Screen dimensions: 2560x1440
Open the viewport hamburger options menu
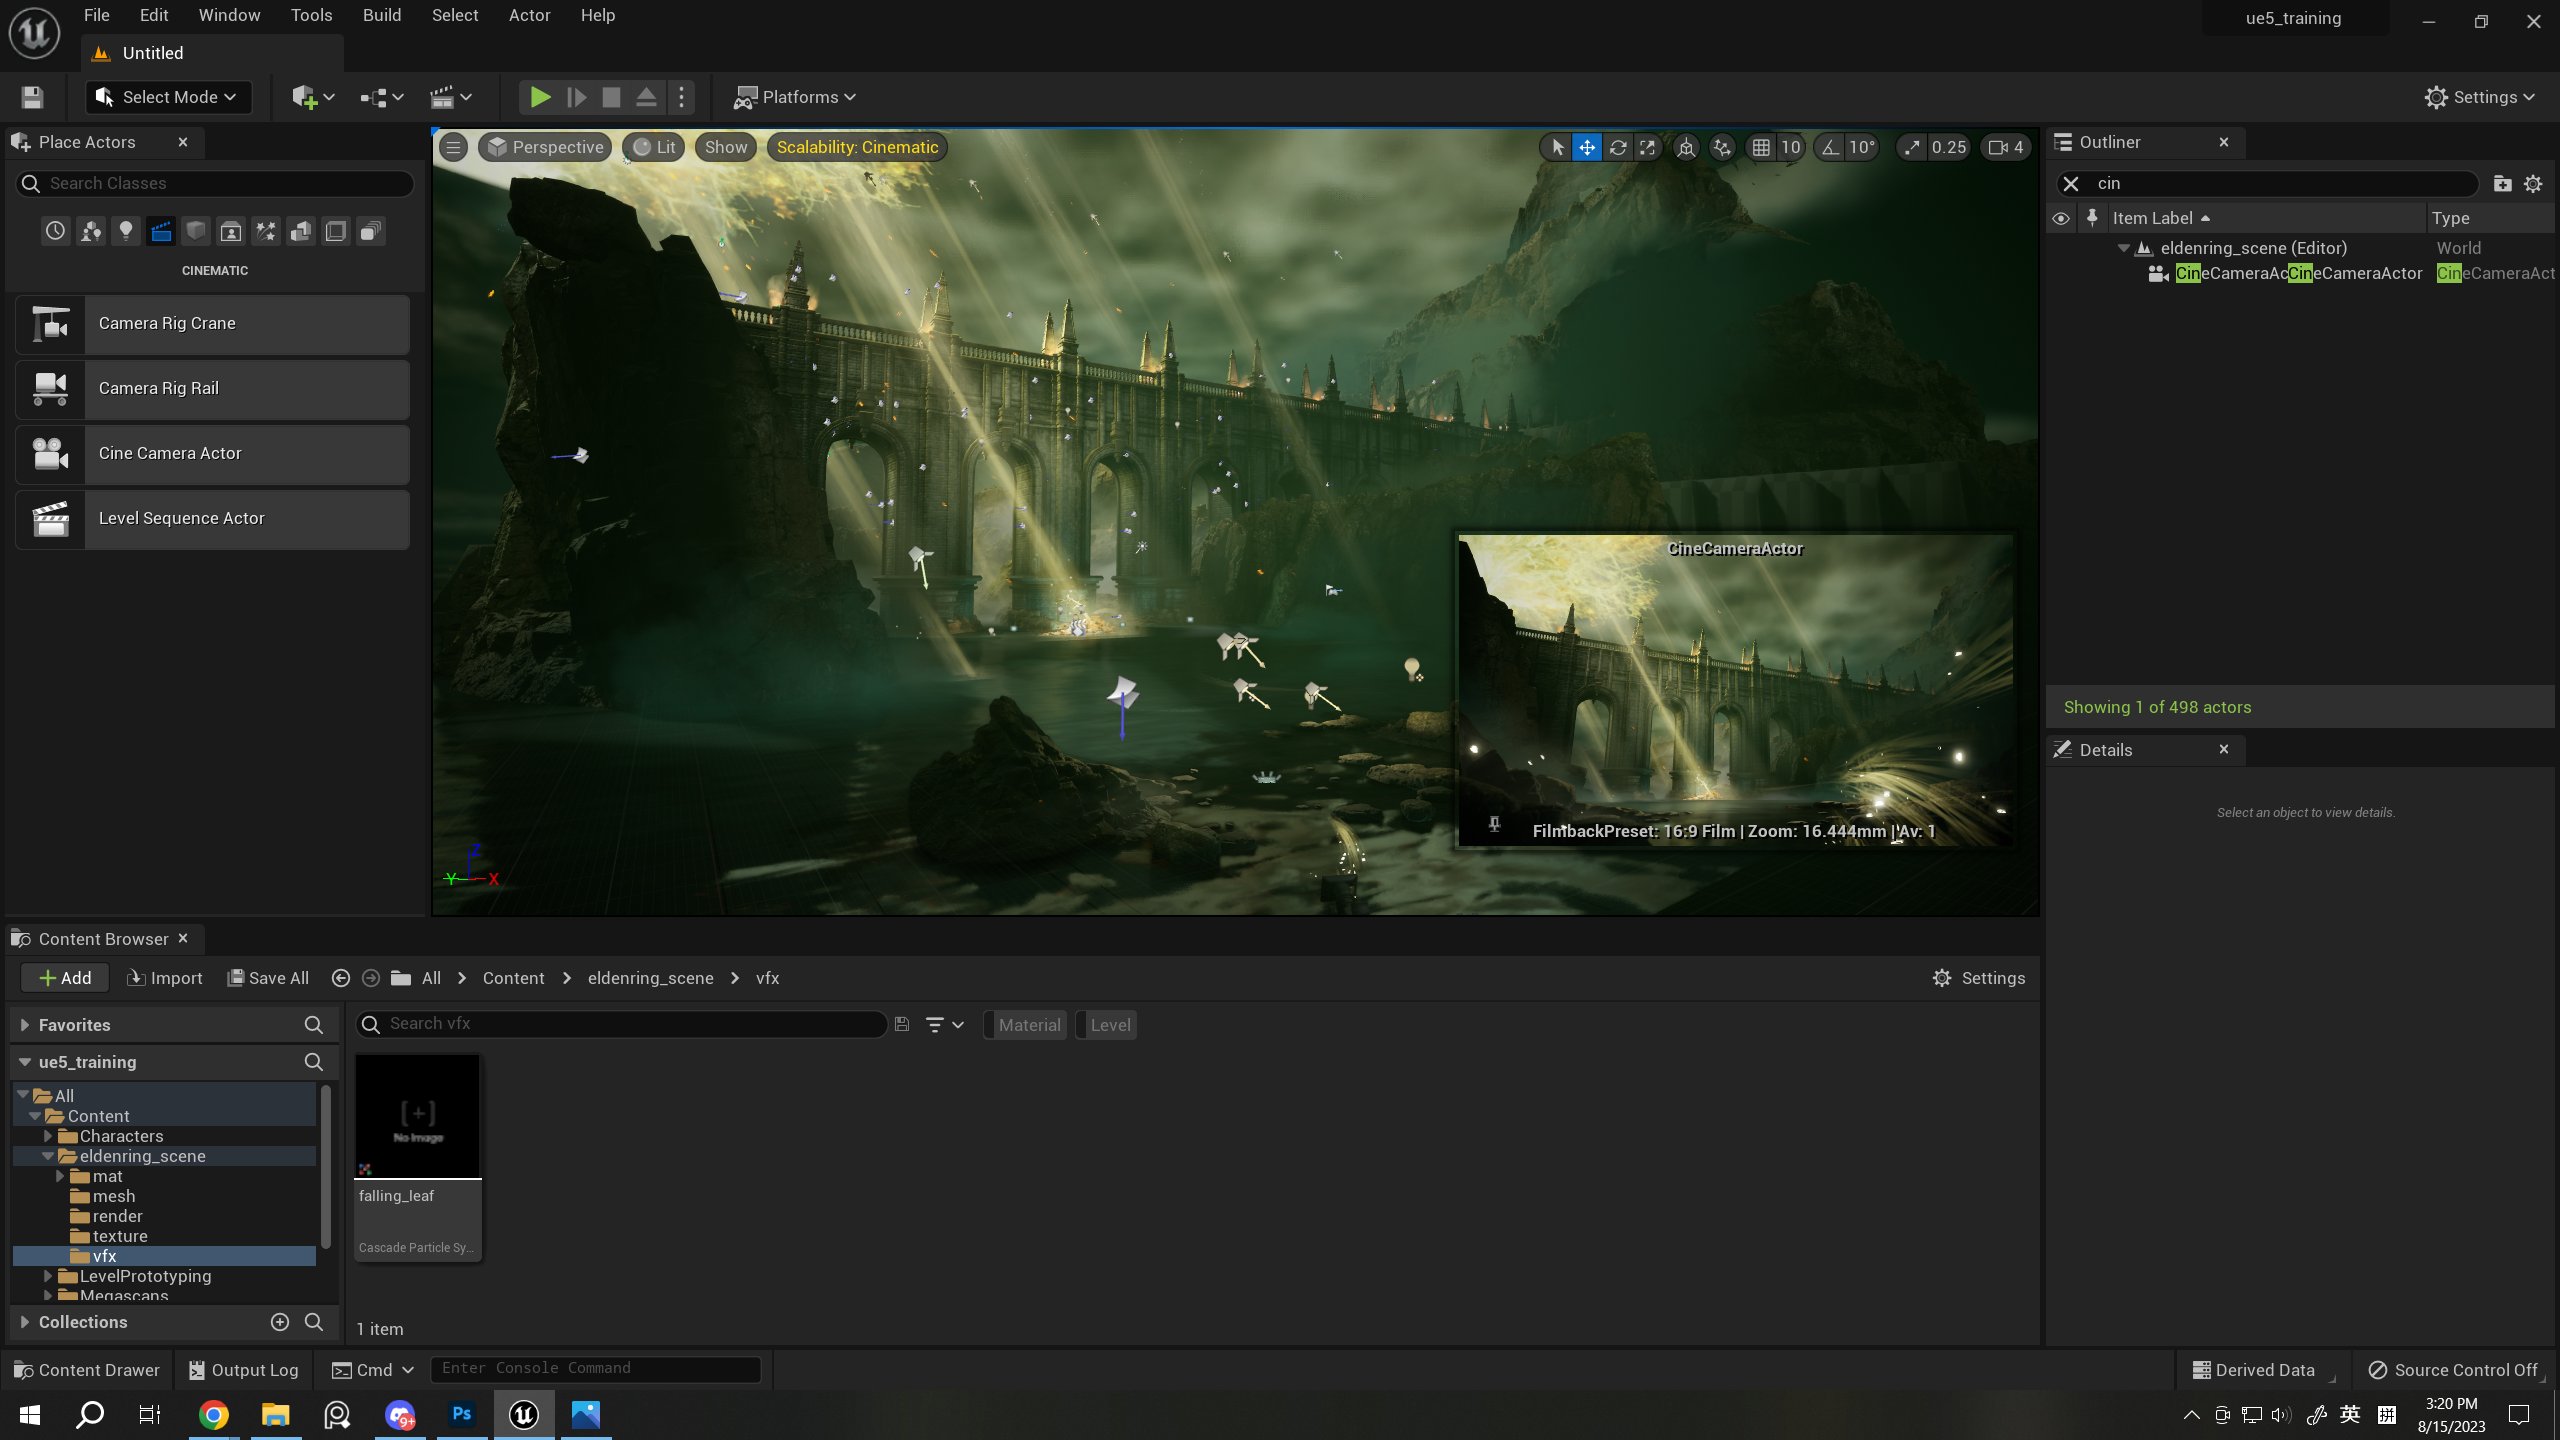click(x=453, y=147)
